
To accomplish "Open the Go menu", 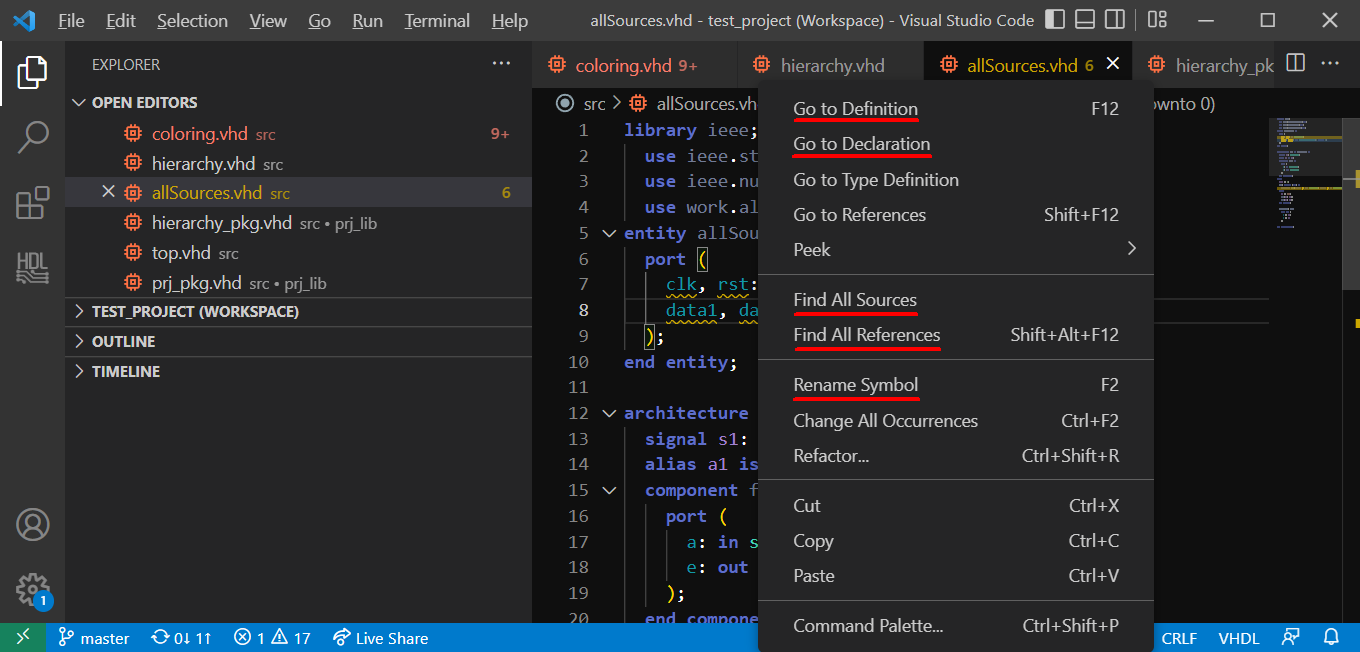I will point(320,20).
